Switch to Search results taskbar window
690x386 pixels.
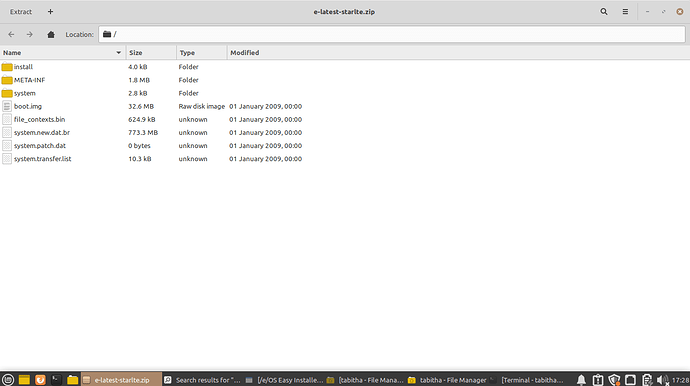click(x=202, y=380)
